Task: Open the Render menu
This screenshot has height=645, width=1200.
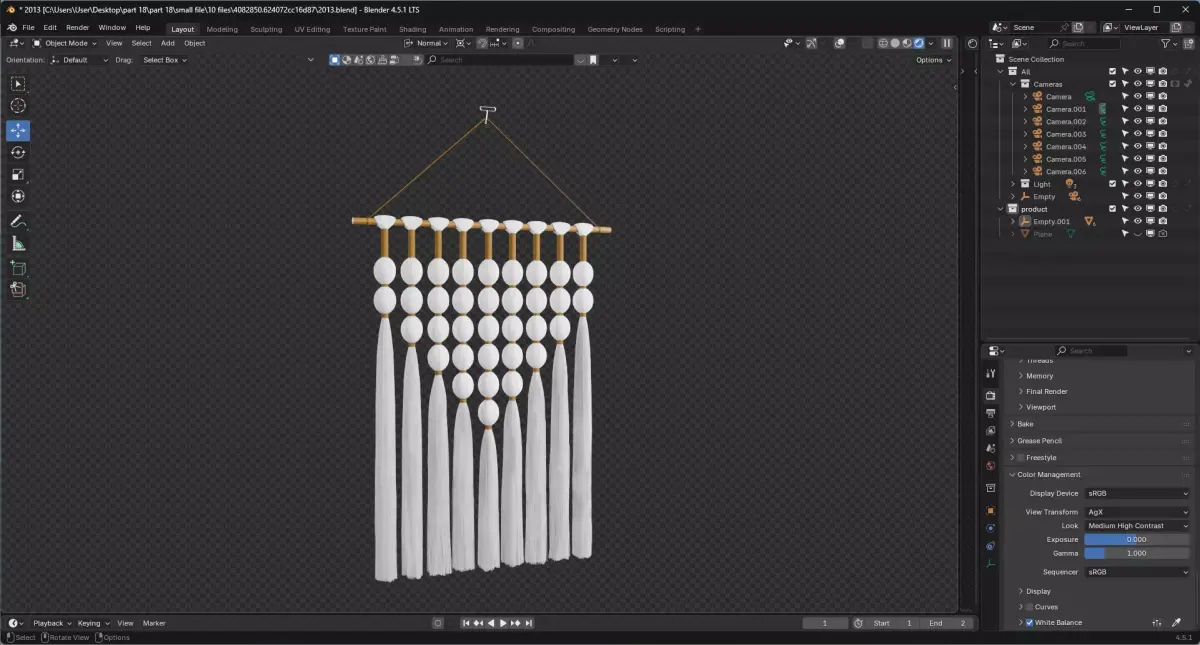Action: coord(77,28)
